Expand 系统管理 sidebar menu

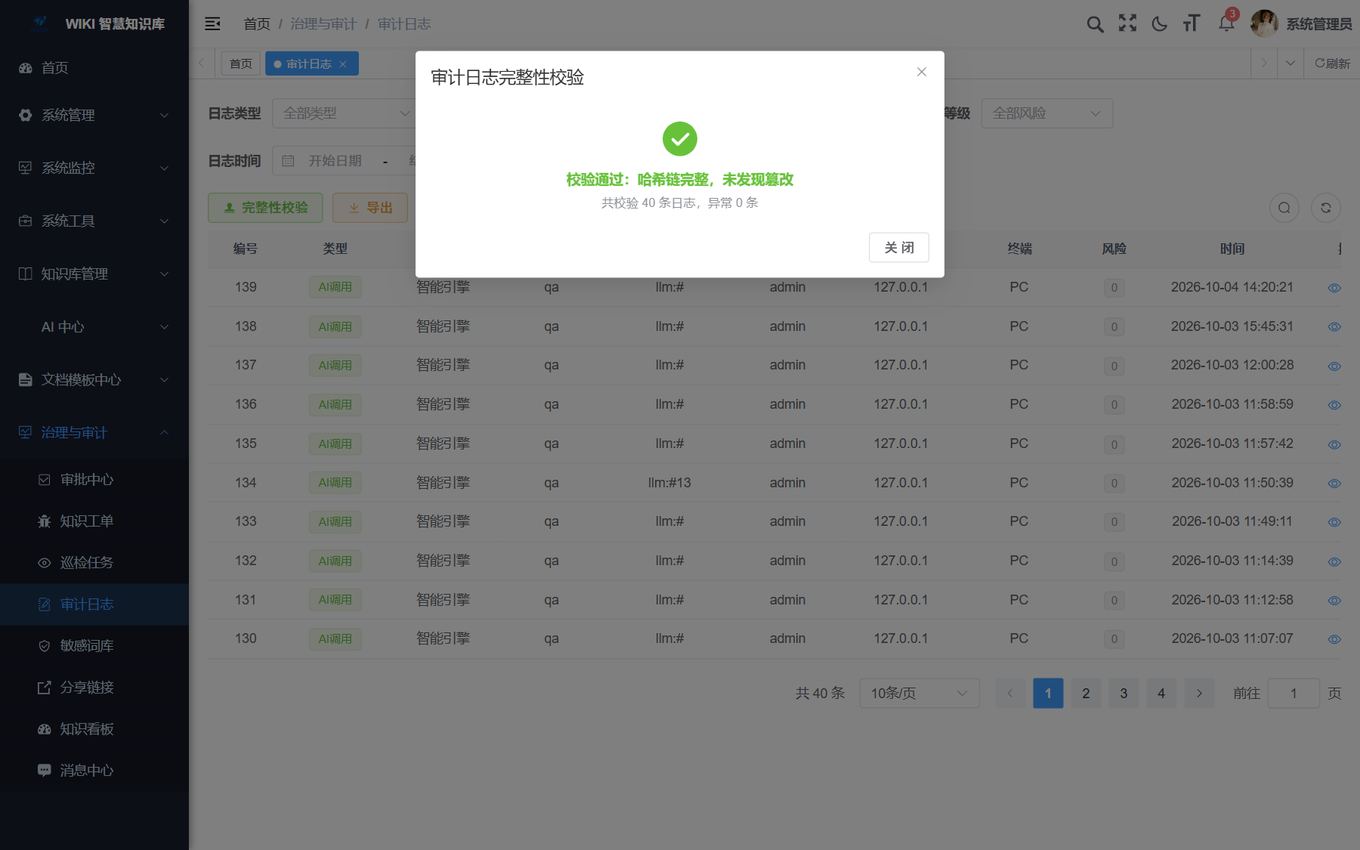pyautogui.click(x=94, y=115)
